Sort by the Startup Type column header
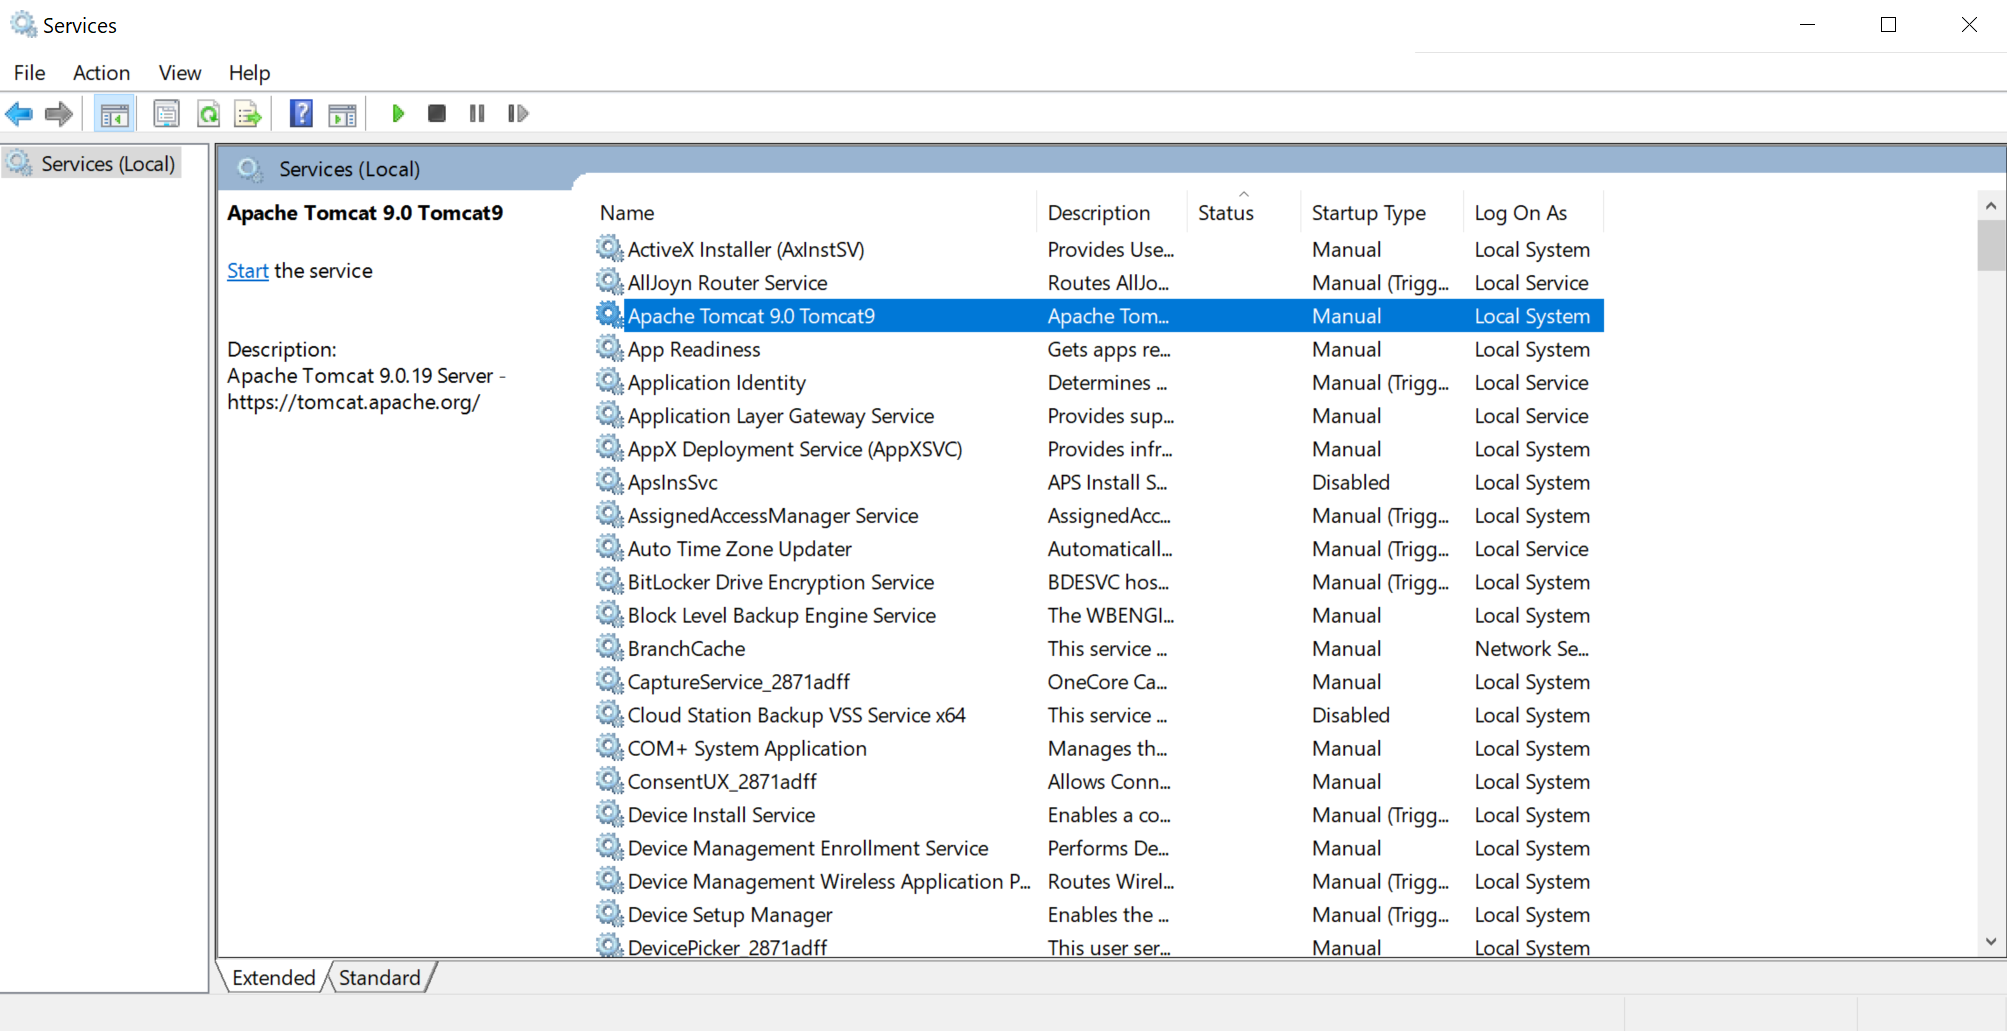 1369,213
